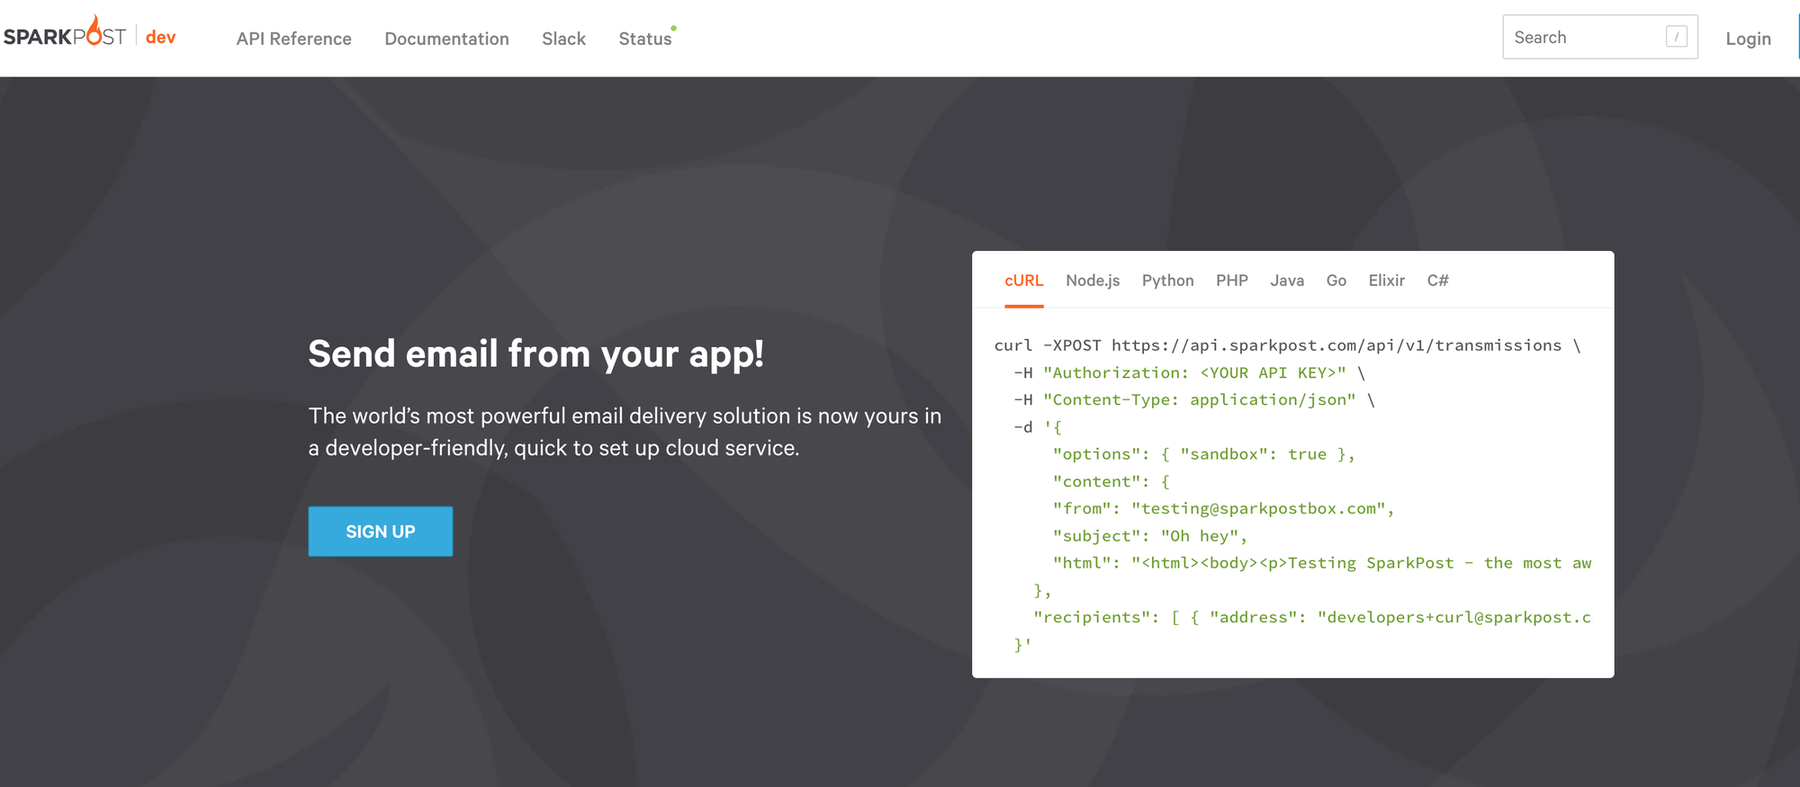1800x787 pixels.
Task: Click the SparkPost flame logo
Action: [x=65, y=32]
